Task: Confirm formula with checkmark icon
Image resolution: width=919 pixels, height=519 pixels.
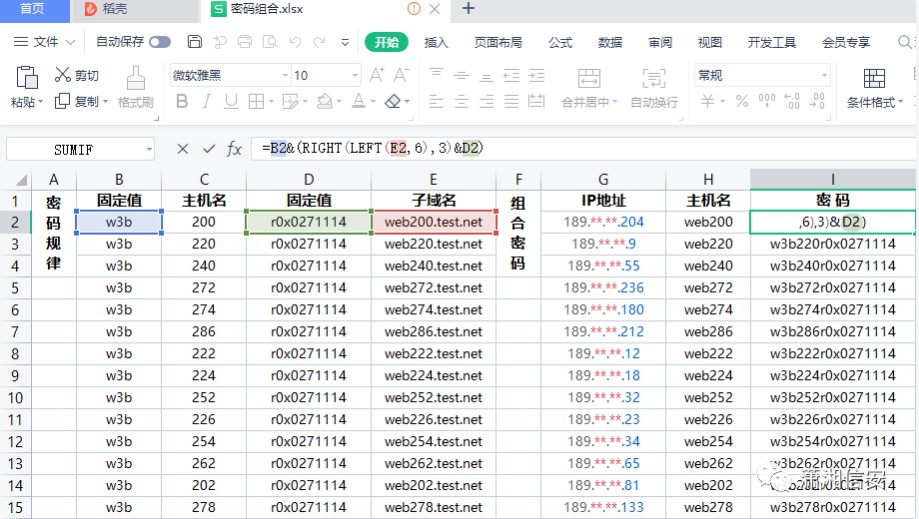Action: point(209,149)
